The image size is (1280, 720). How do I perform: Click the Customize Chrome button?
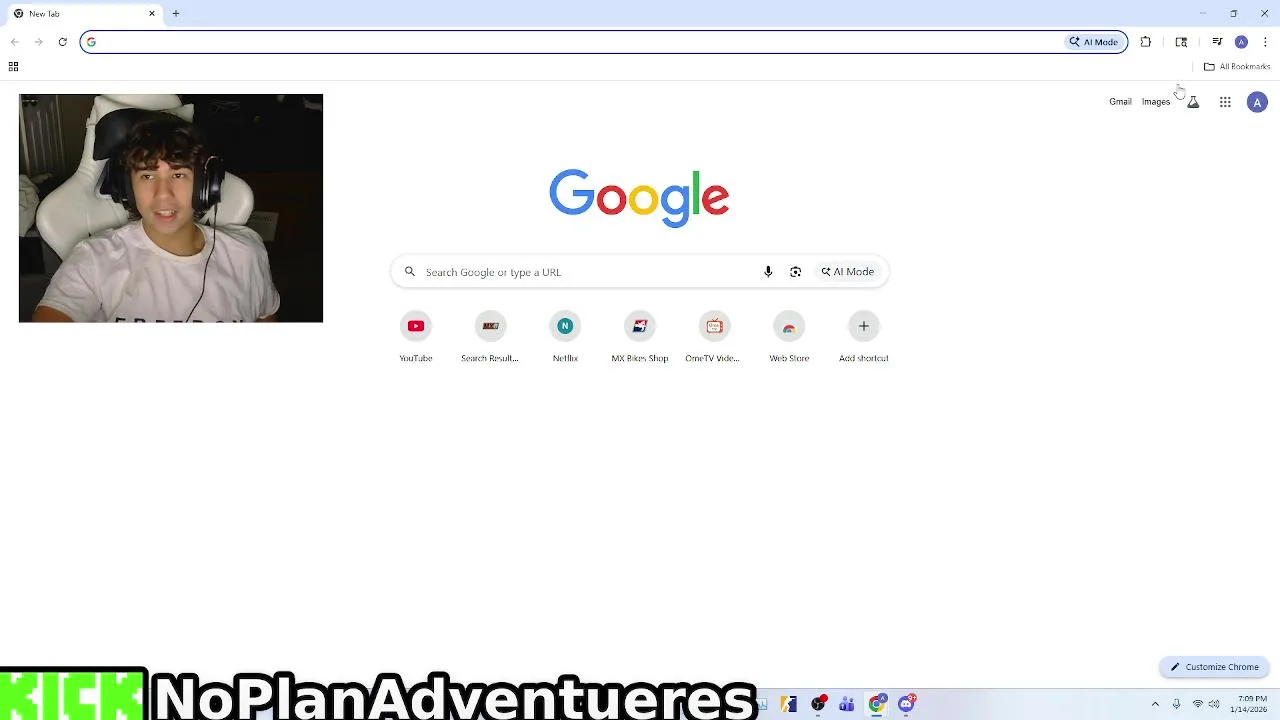tap(1215, 667)
